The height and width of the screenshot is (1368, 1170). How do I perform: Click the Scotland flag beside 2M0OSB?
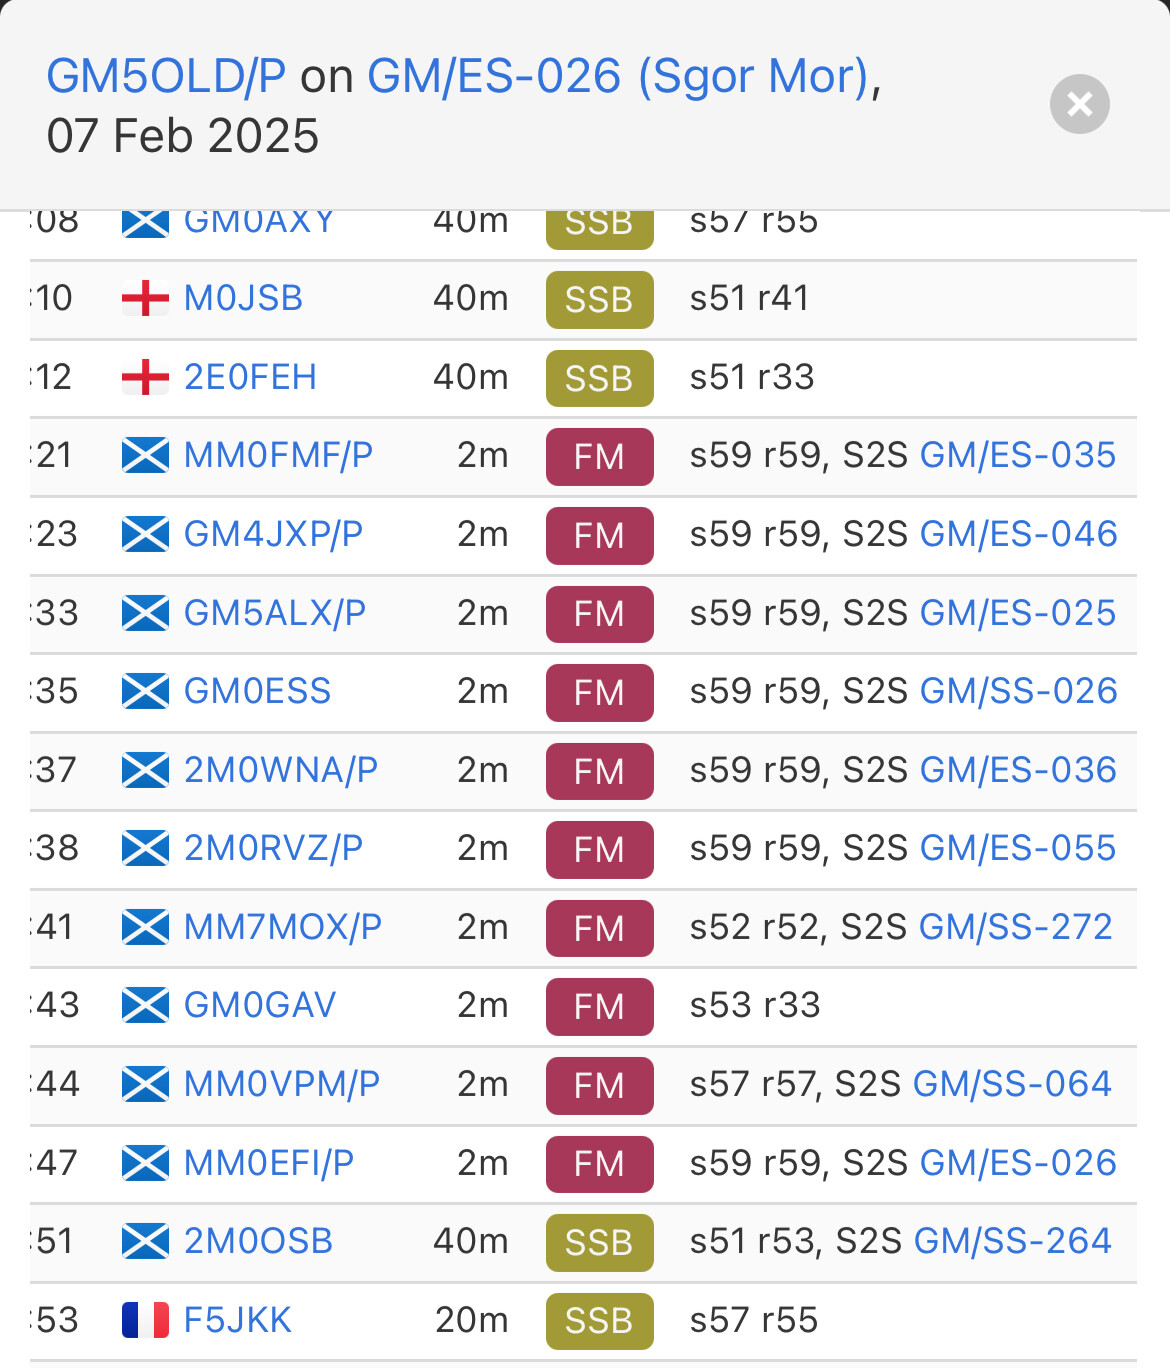(x=145, y=1241)
